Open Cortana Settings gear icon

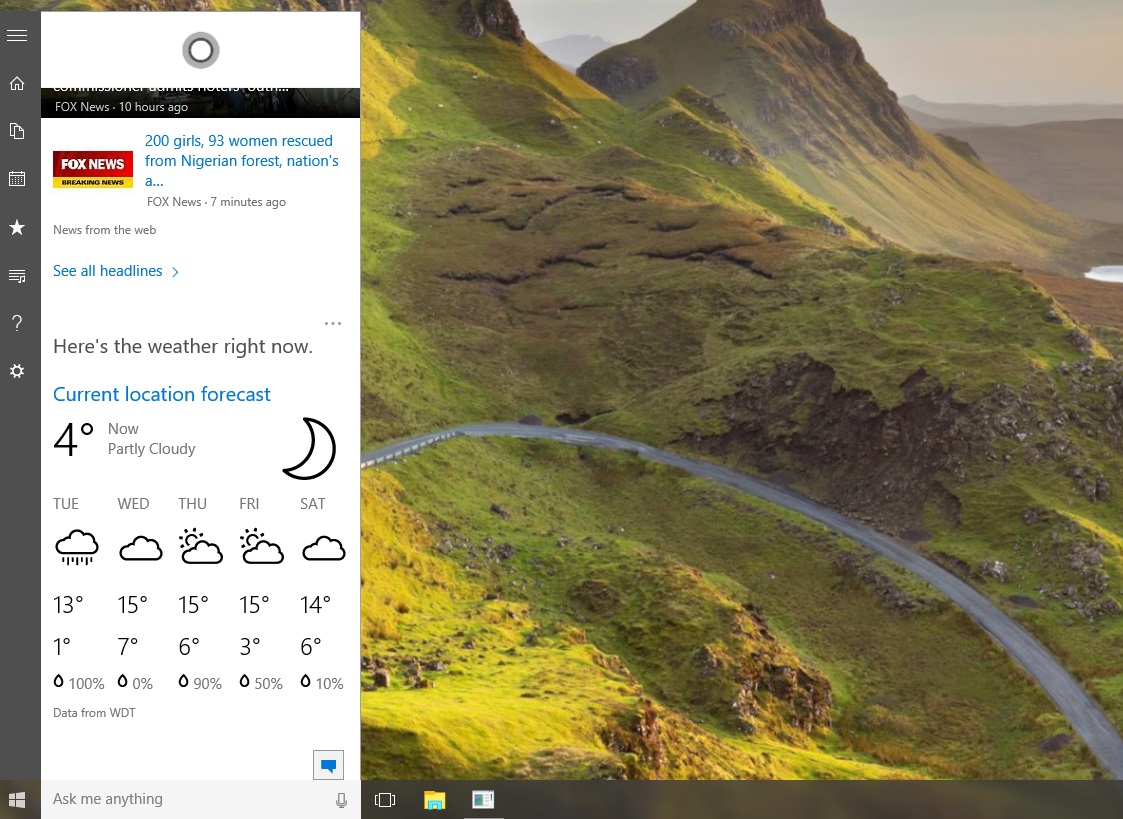point(17,371)
